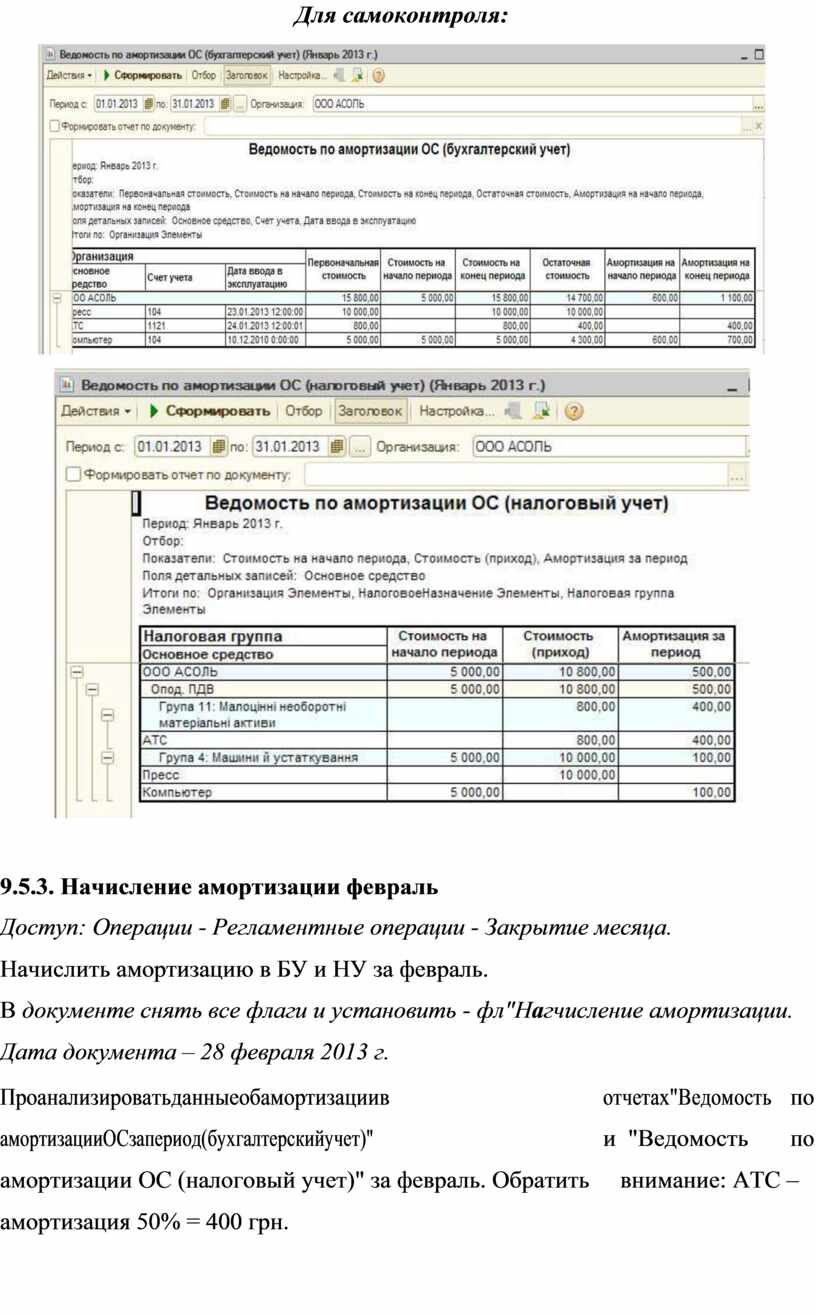The width and height of the screenshot is (816, 1315).
Task: Click the 1 100,00 амортизация cell
Action: coord(717,297)
